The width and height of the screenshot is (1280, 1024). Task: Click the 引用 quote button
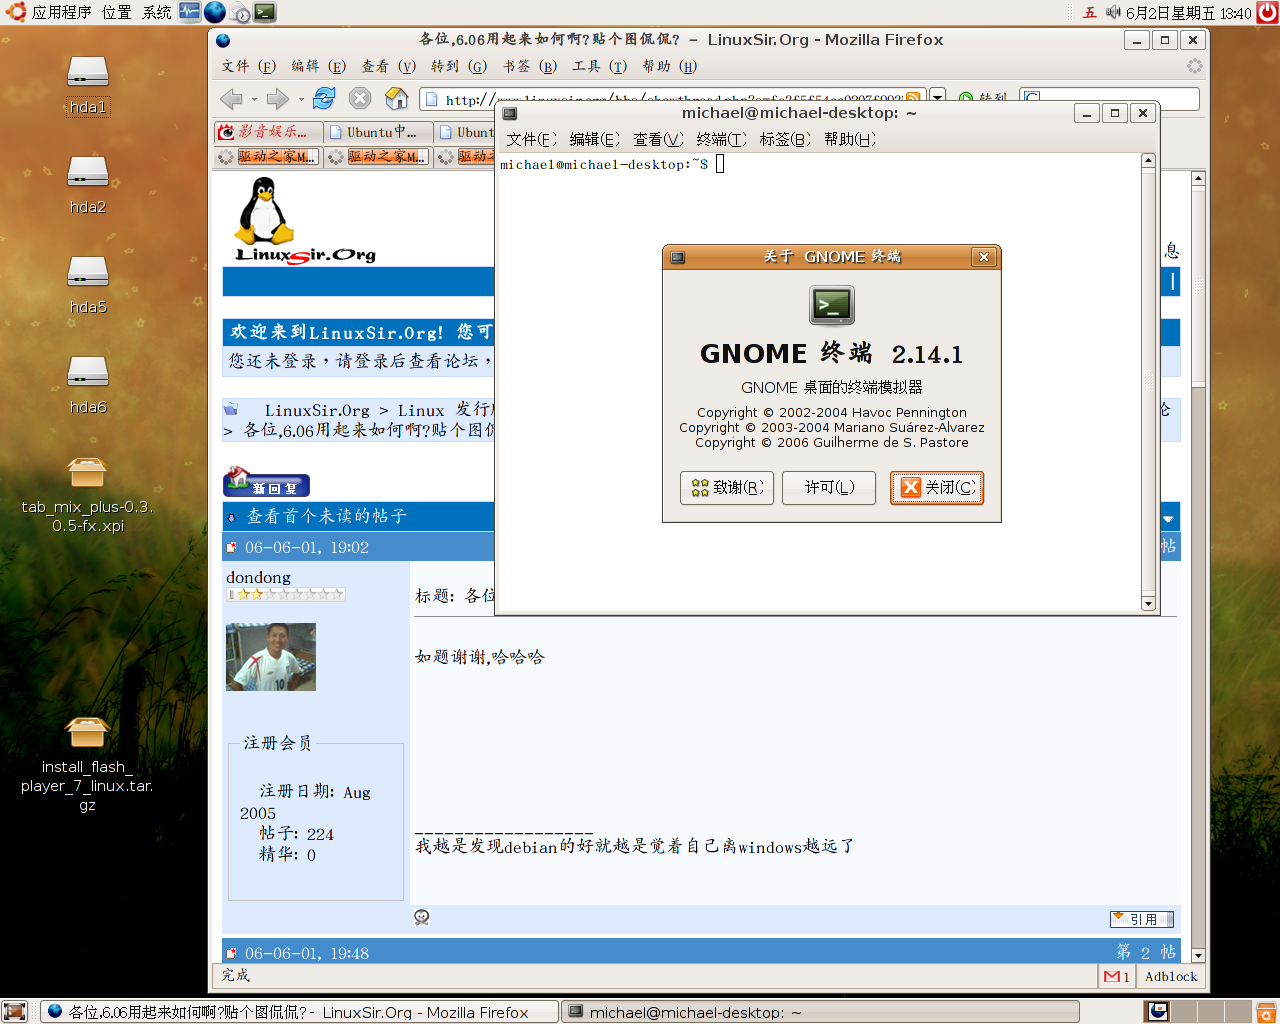pos(1141,919)
